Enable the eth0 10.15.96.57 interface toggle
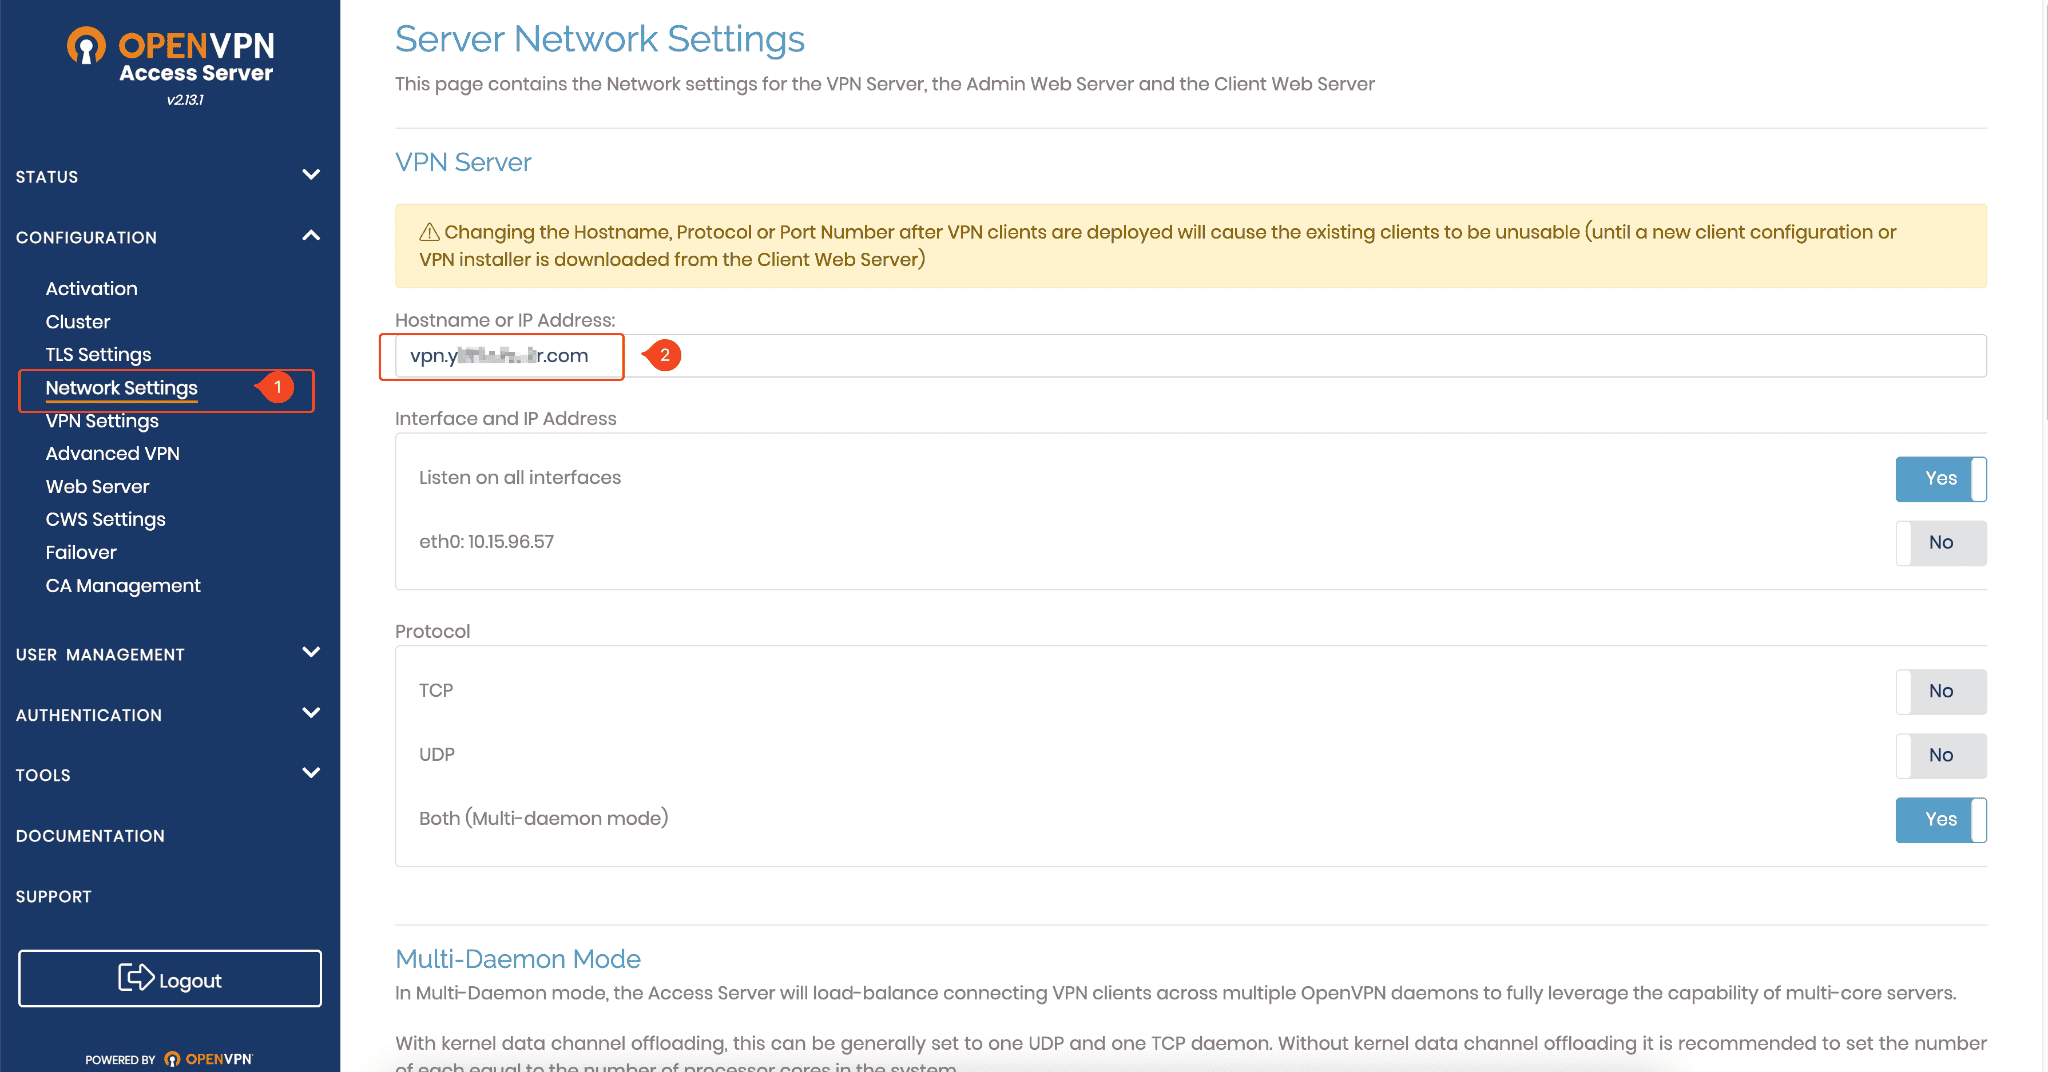 (x=1940, y=543)
